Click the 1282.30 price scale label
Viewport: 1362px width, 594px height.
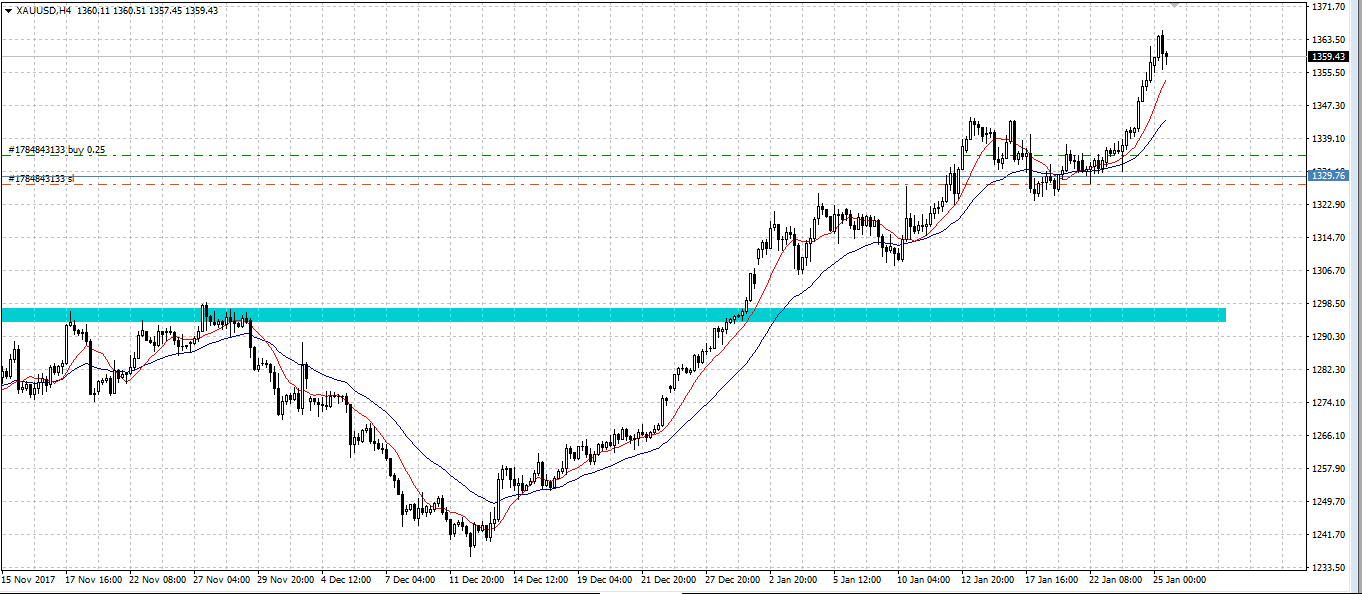tap(1327, 370)
